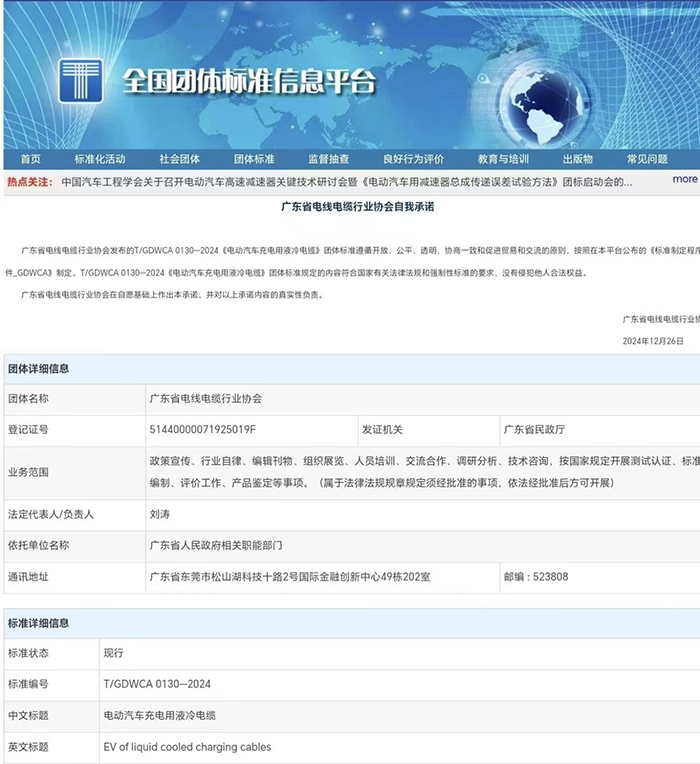
Task: Open 良好行为评价 from the nav bar
Action: 413,159
